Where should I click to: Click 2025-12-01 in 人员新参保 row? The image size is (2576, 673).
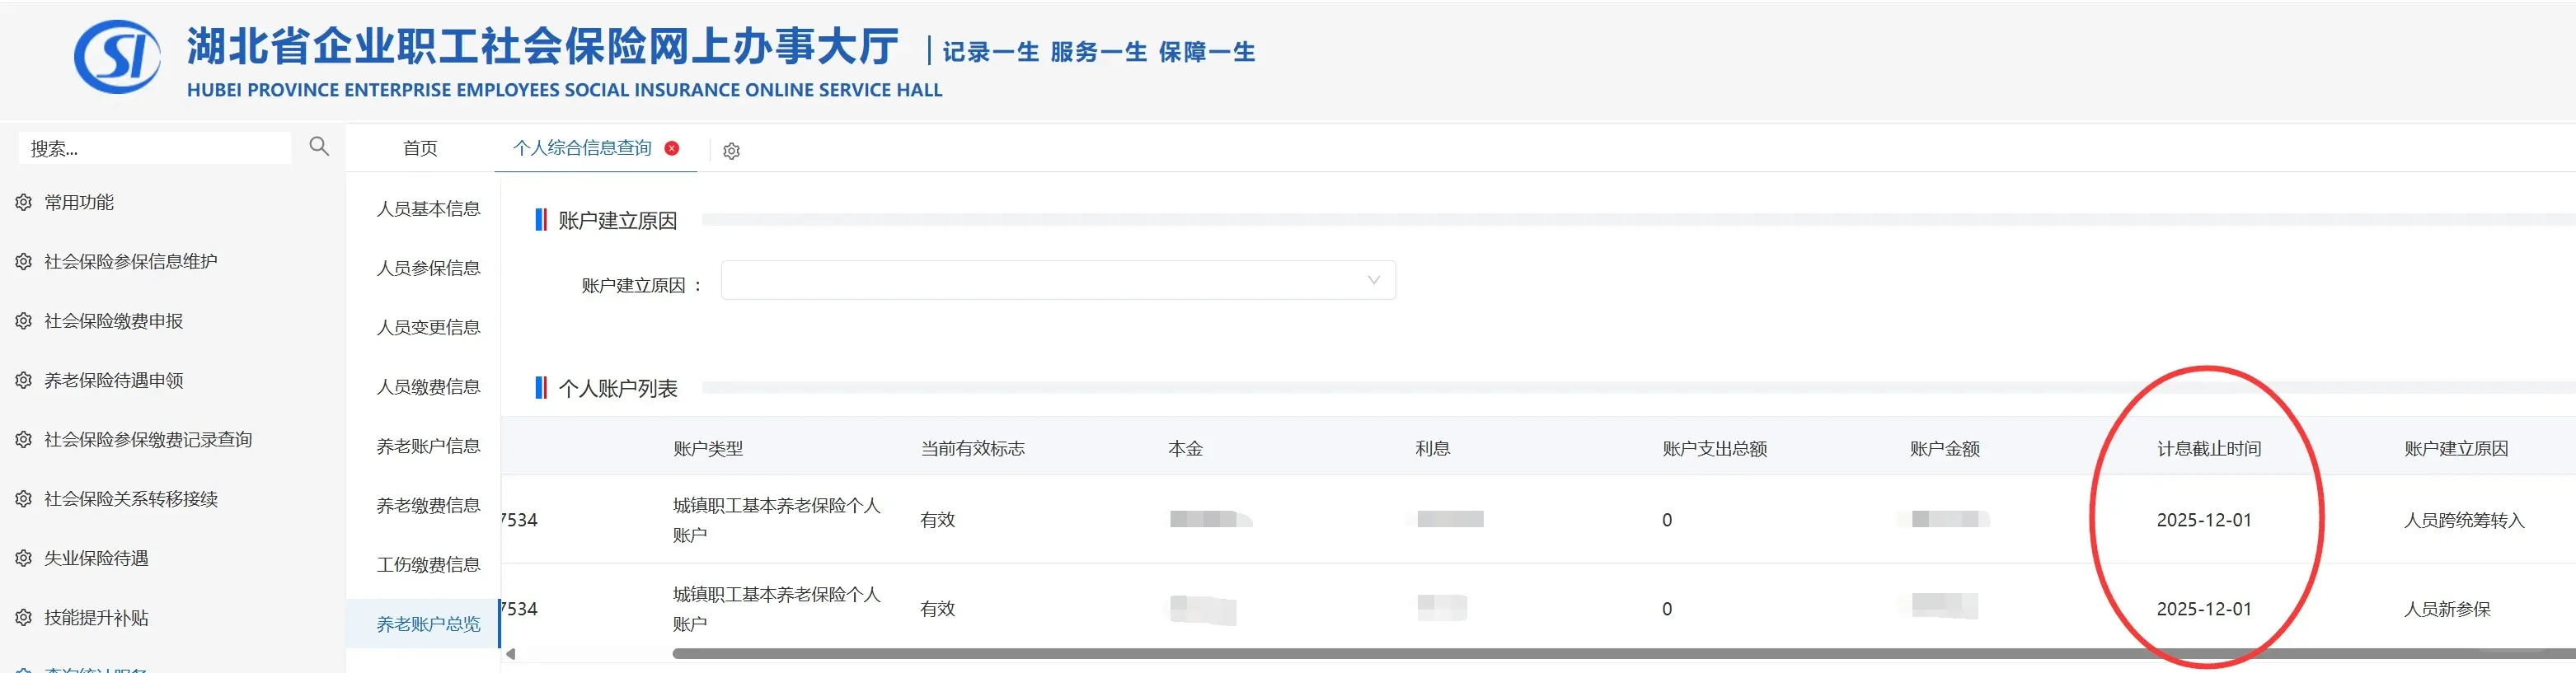2204,610
